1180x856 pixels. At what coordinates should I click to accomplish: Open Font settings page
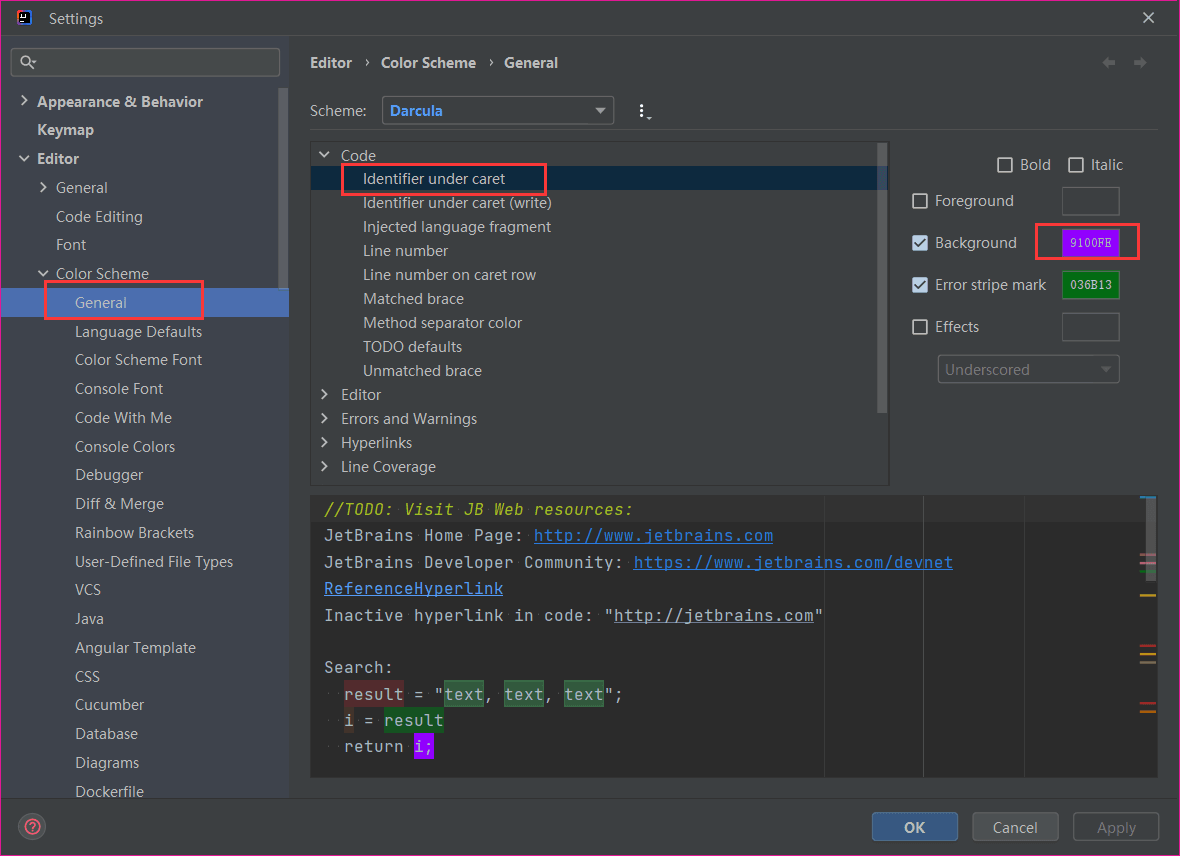pyautogui.click(x=71, y=245)
